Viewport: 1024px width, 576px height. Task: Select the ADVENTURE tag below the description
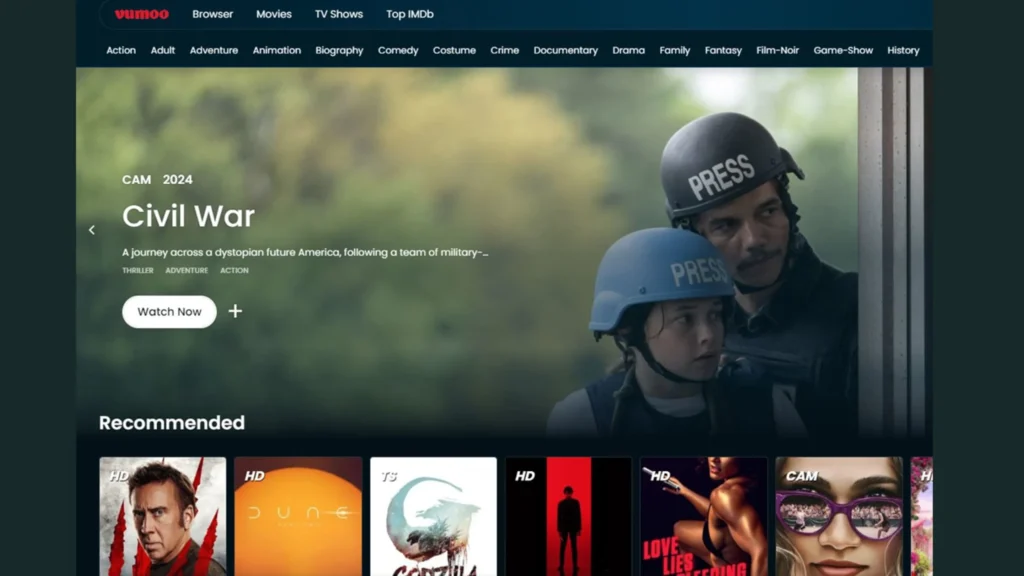[x=186, y=270]
